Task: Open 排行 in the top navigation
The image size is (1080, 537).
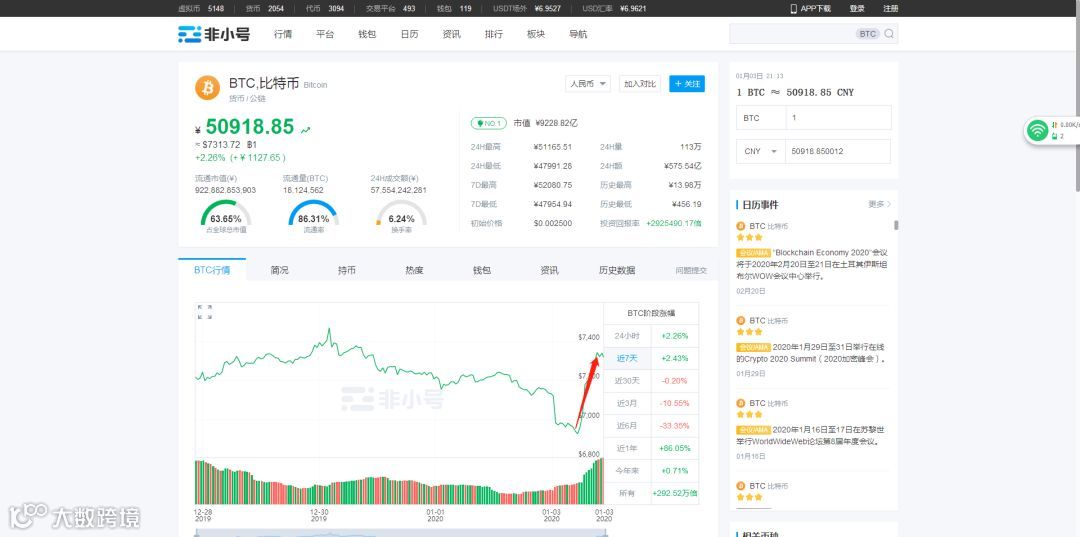Action: click(x=494, y=34)
